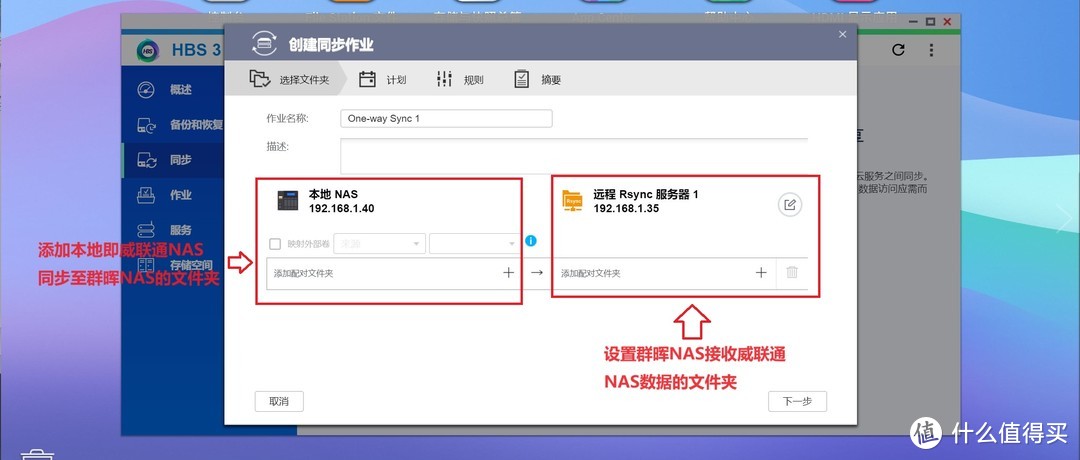Click the 服务 sidebar icon

tap(146, 230)
